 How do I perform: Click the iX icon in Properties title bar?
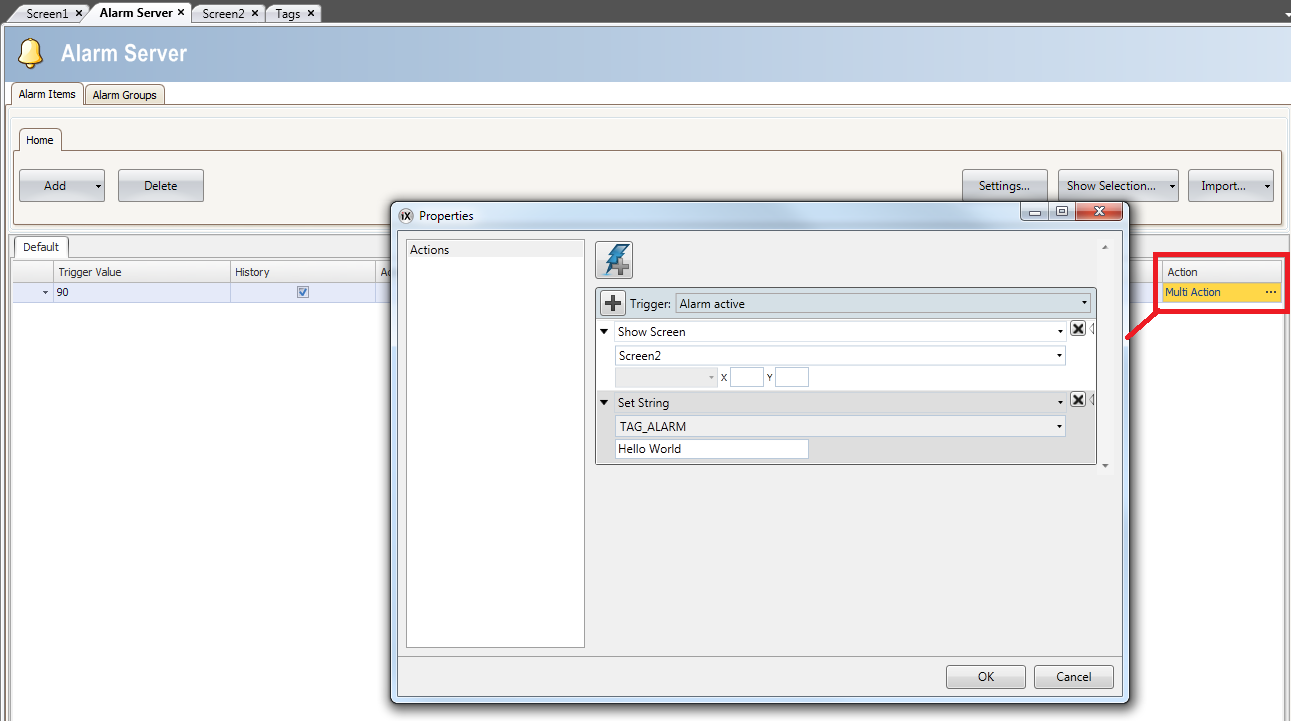[406, 215]
